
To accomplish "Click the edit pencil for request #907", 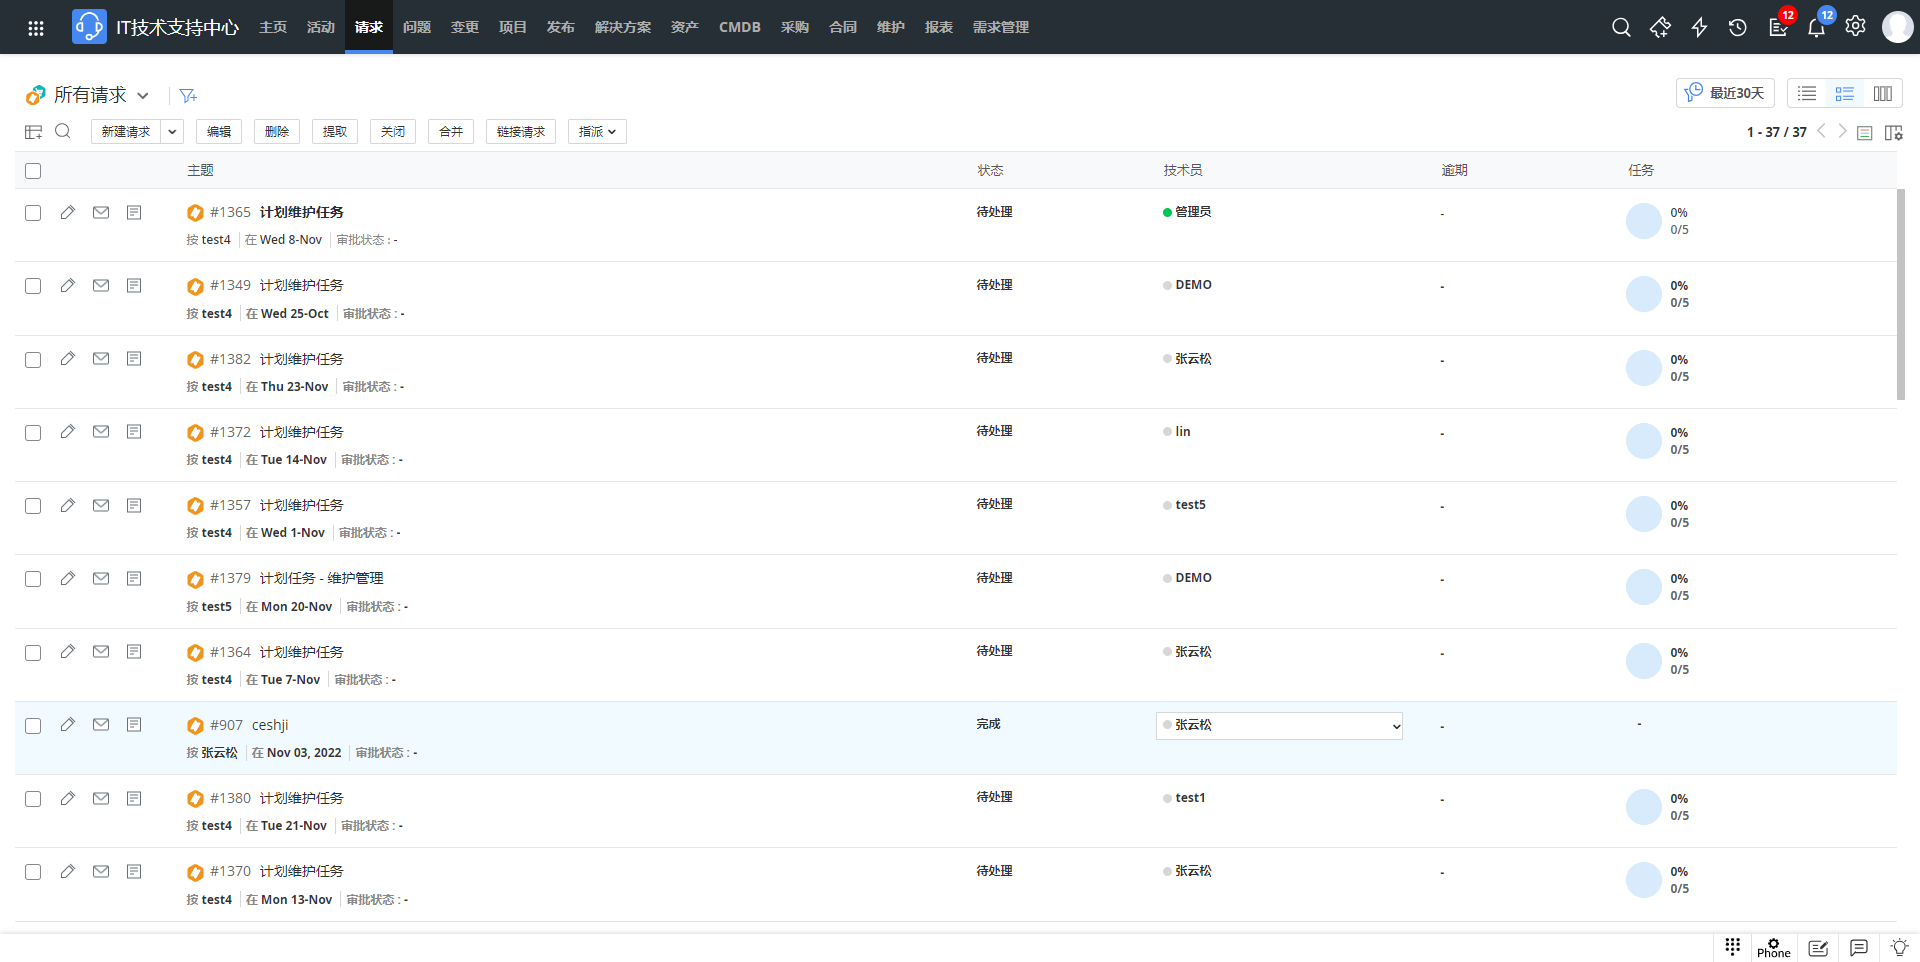I will pos(68,724).
